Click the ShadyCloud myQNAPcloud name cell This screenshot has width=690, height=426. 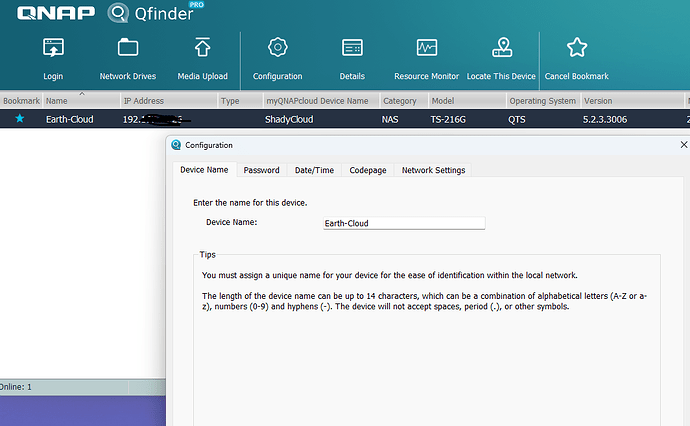(289, 119)
